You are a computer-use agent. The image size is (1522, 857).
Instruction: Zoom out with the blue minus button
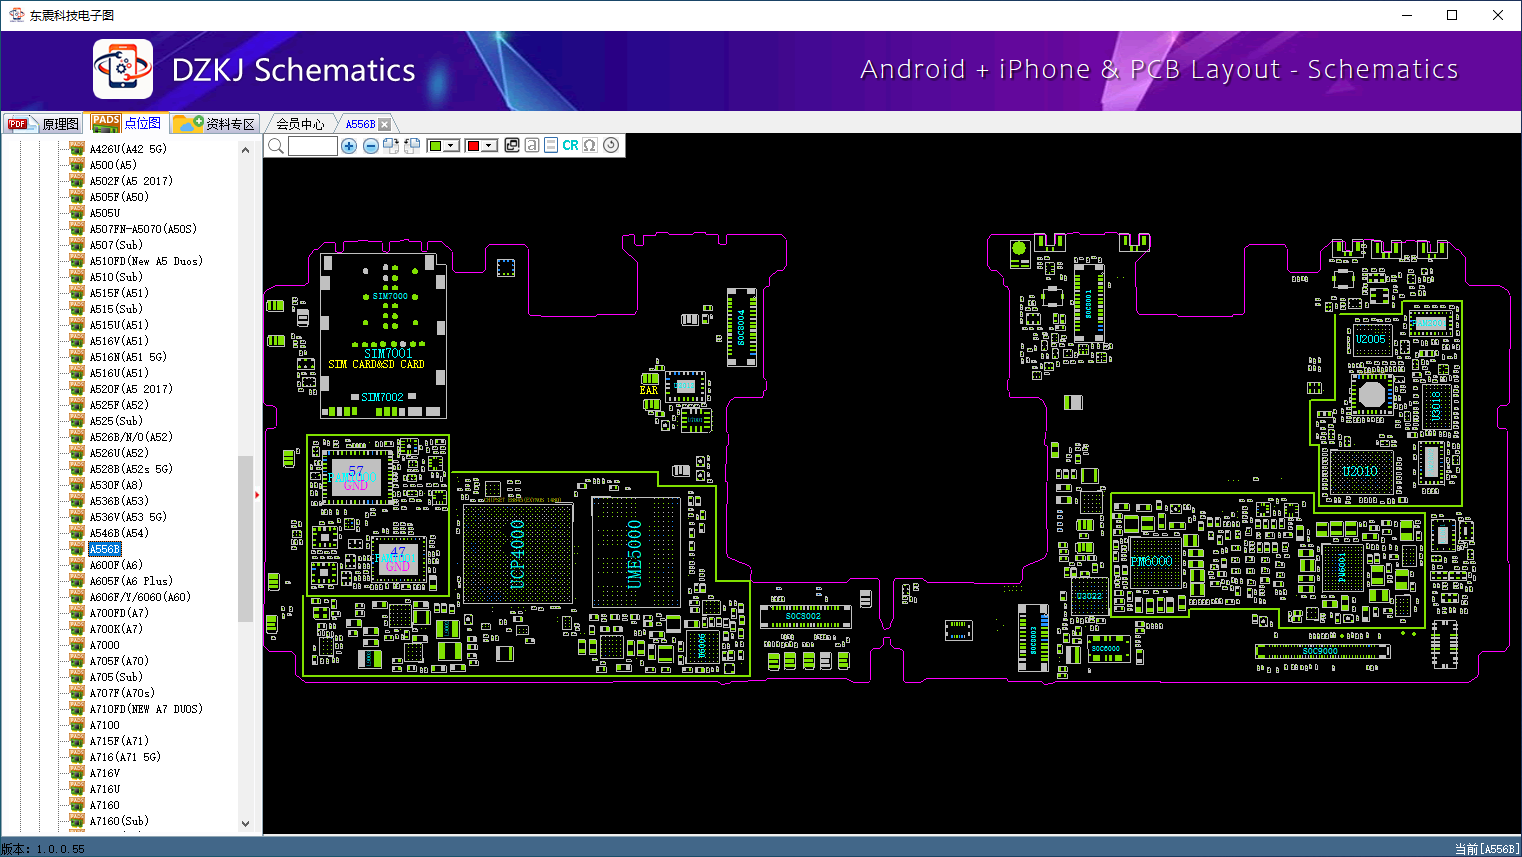pos(371,146)
